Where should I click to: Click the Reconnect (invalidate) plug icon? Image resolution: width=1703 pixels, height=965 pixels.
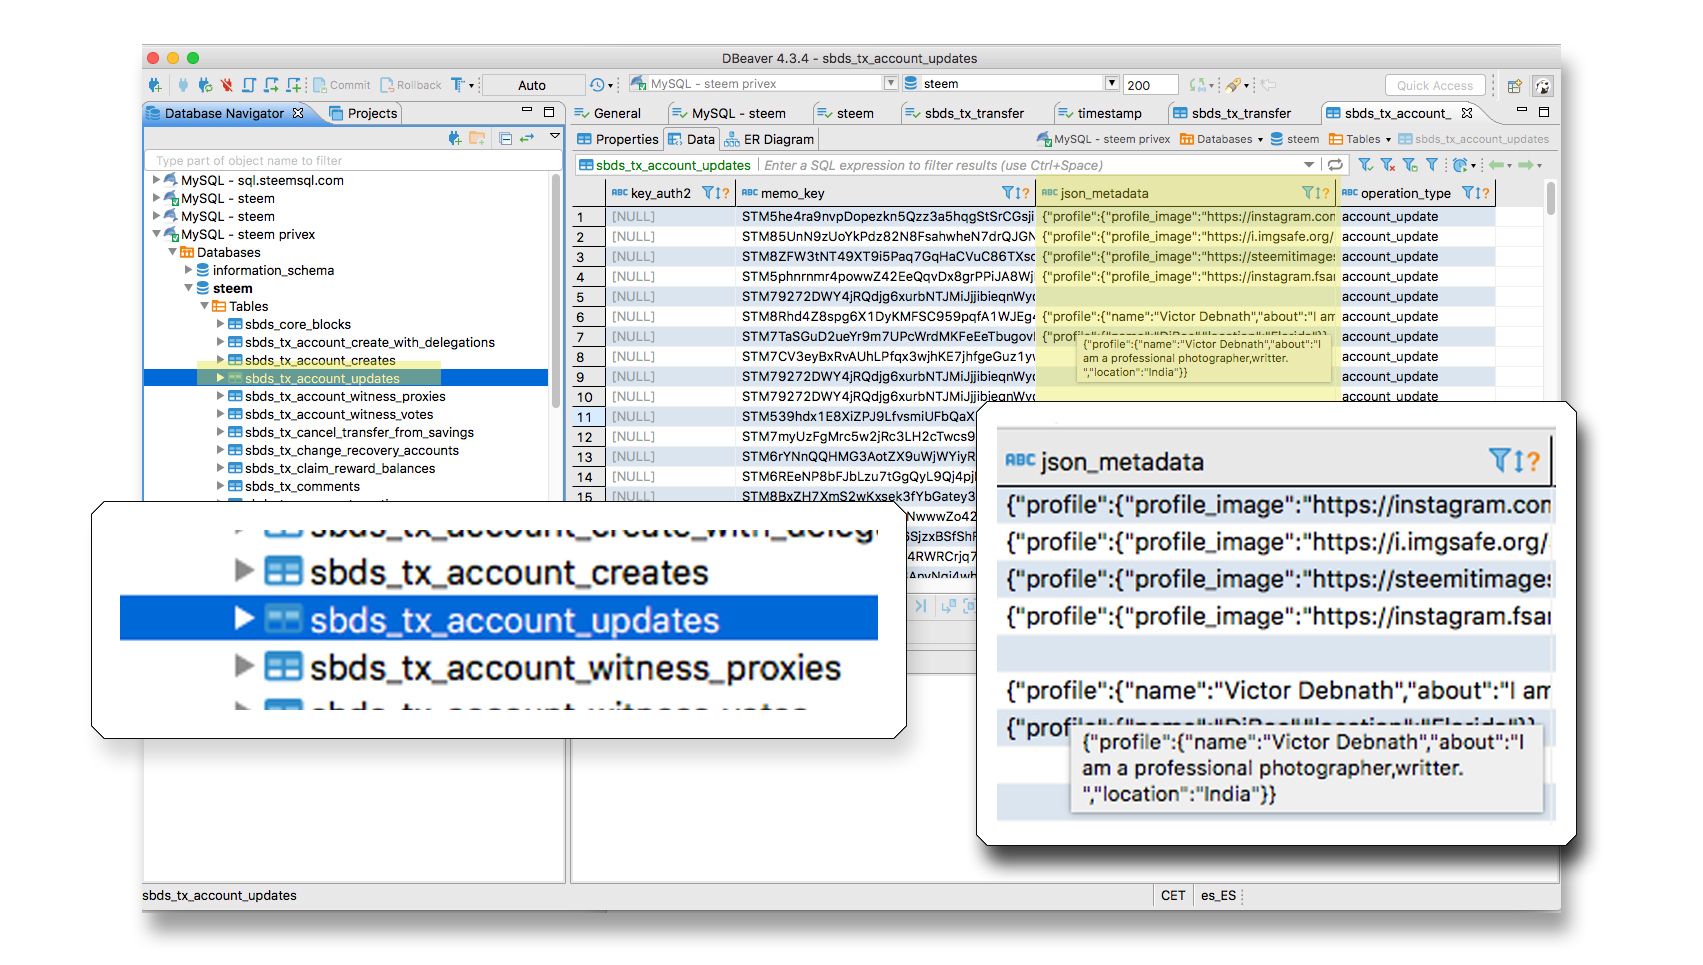pyautogui.click(x=205, y=85)
